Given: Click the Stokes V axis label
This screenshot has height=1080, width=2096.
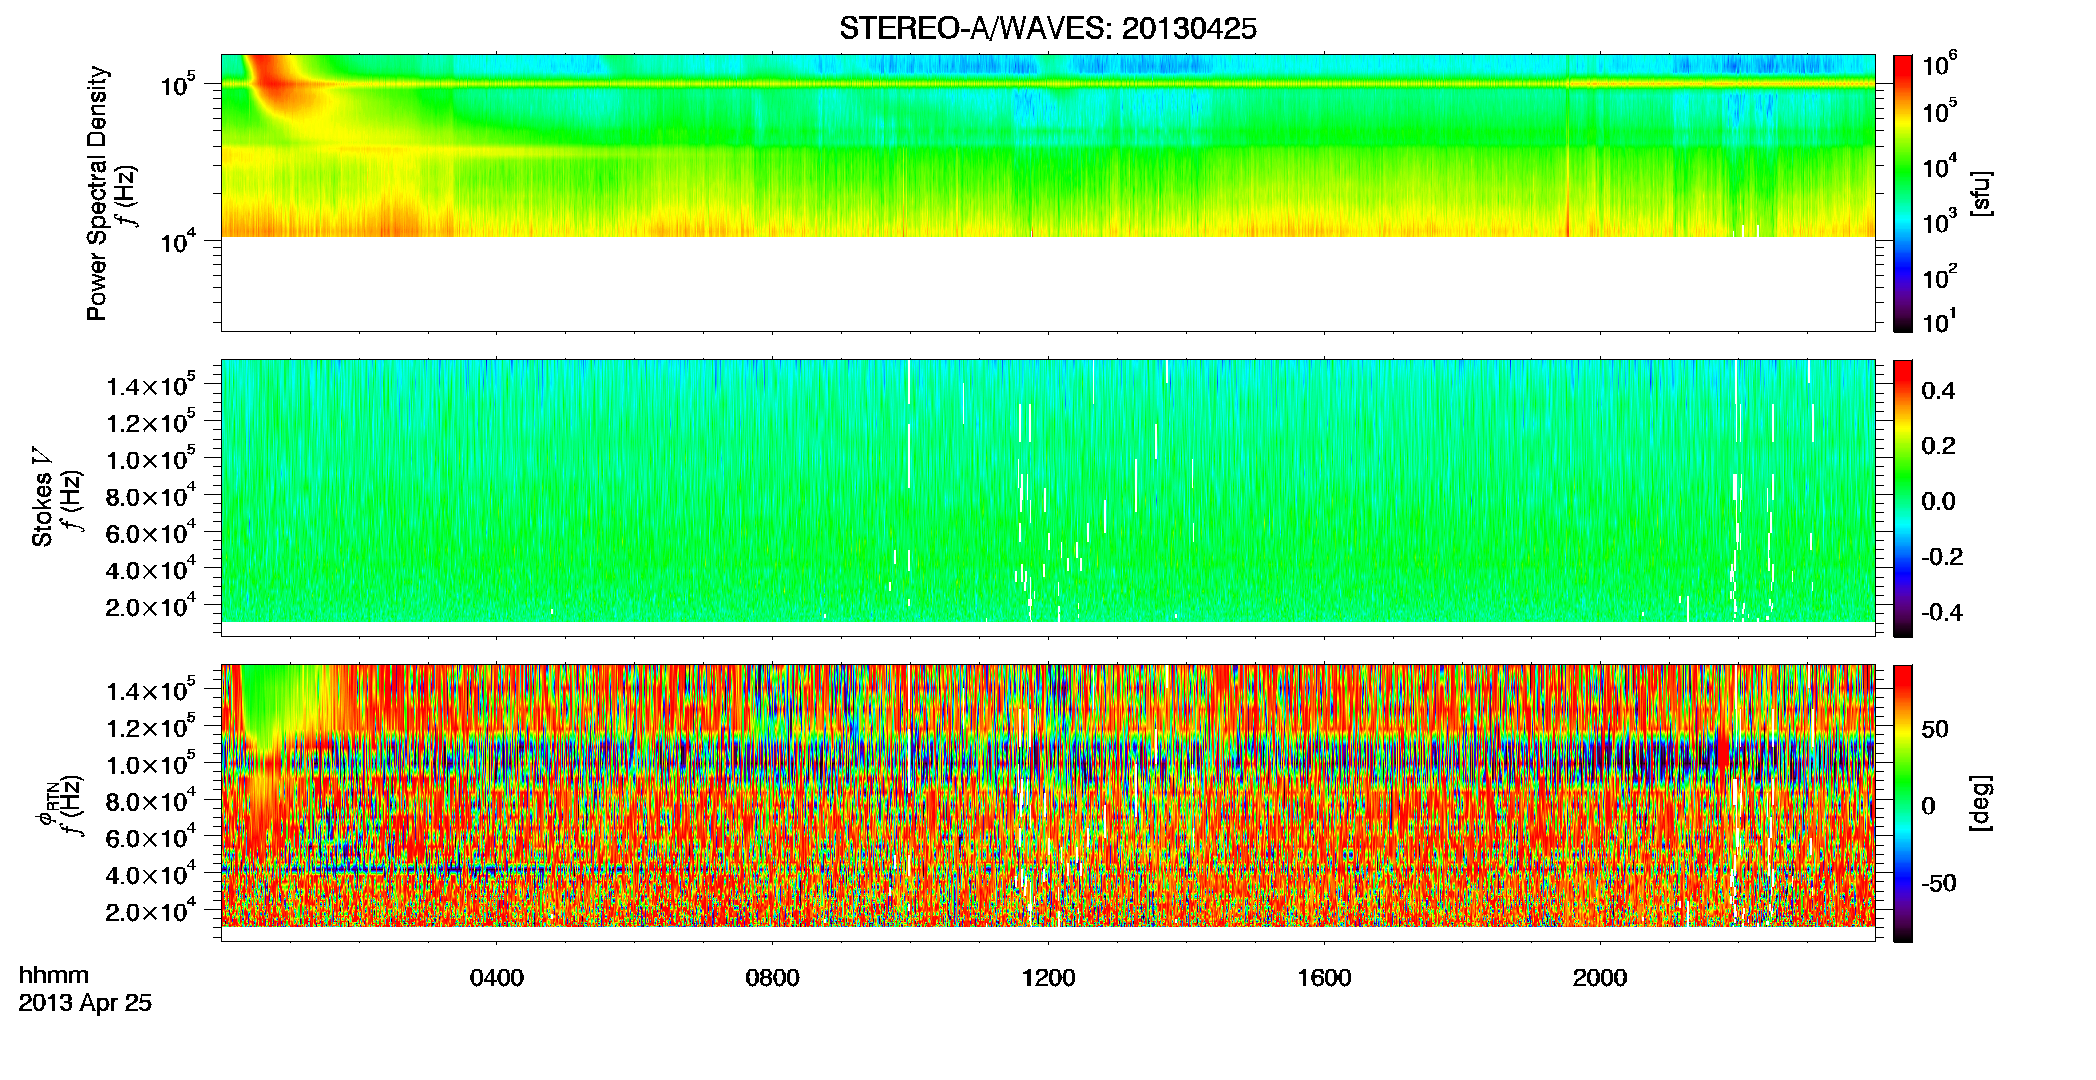Looking at the screenshot, I should [x=42, y=497].
